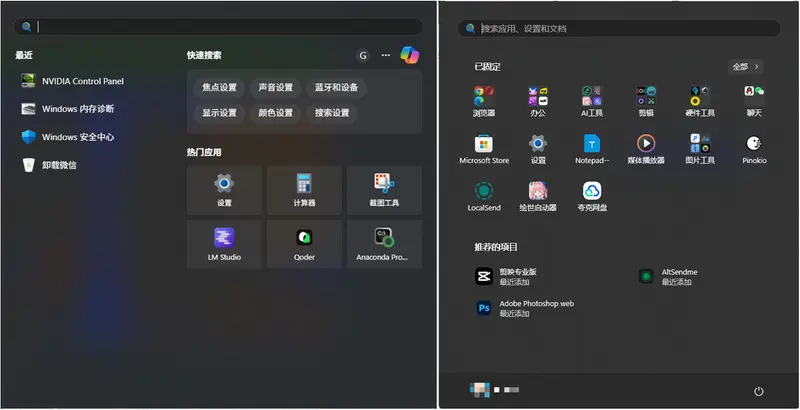800x410 pixels.
Task: Launch Notepad-- pinned app
Action: (x=592, y=149)
